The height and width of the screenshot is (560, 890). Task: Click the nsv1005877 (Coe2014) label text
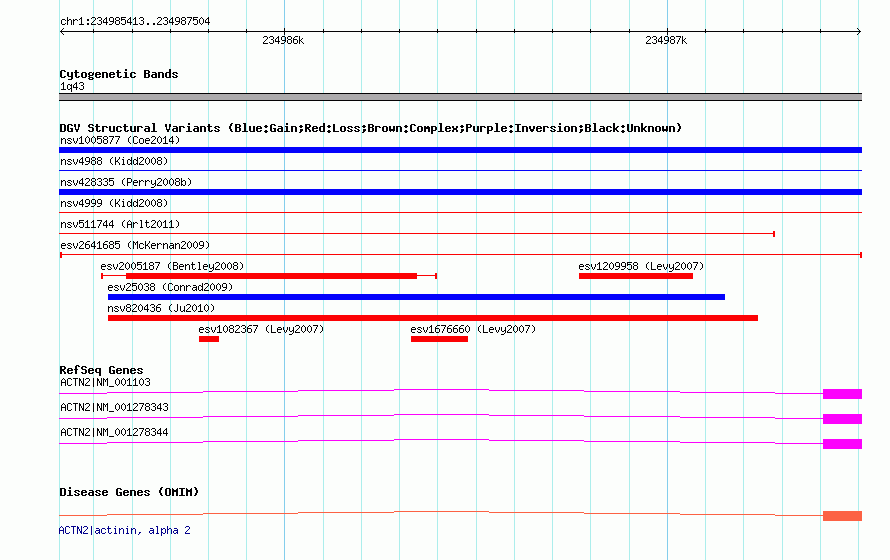(x=120, y=140)
